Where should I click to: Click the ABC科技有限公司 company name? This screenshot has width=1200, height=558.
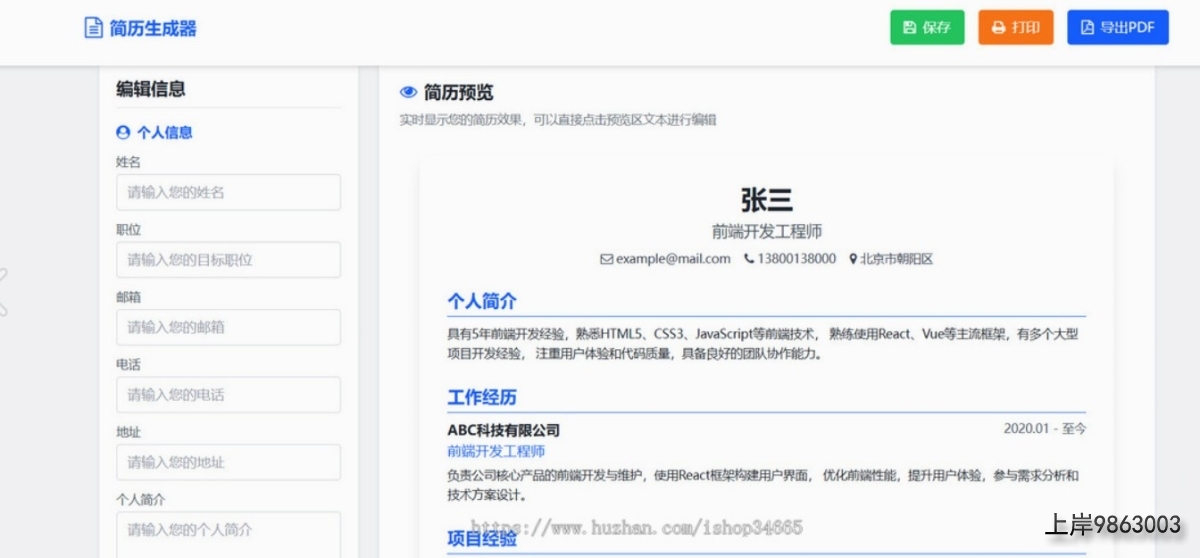(x=503, y=430)
